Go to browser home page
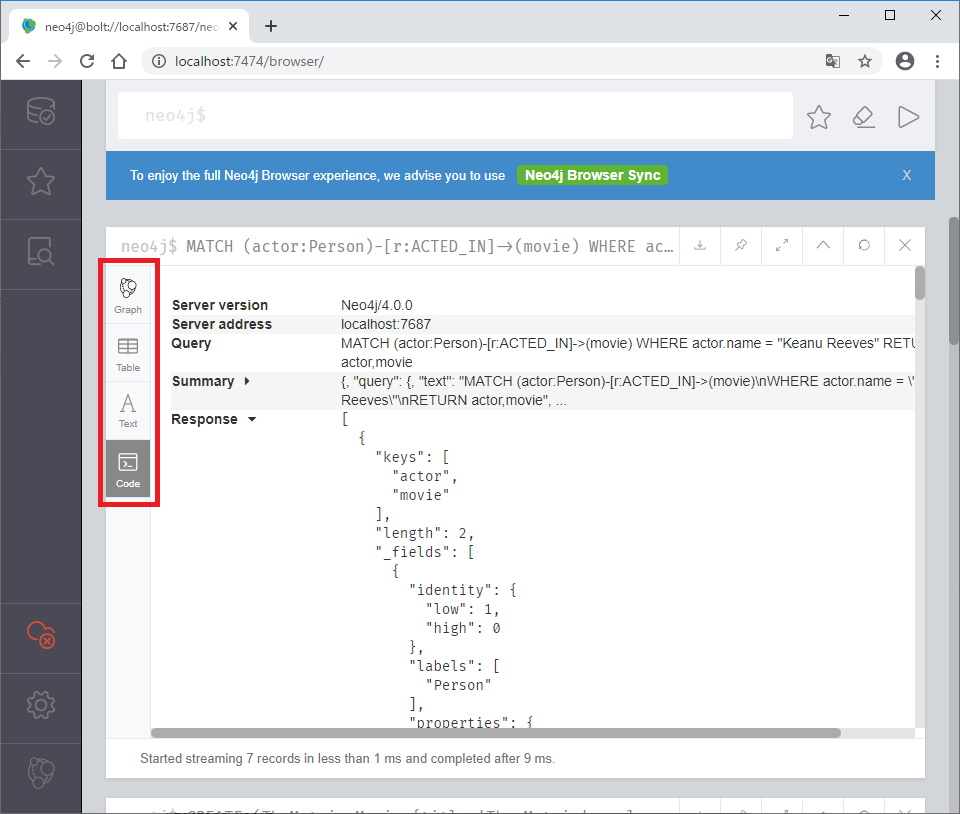 pyautogui.click(x=119, y=61)
